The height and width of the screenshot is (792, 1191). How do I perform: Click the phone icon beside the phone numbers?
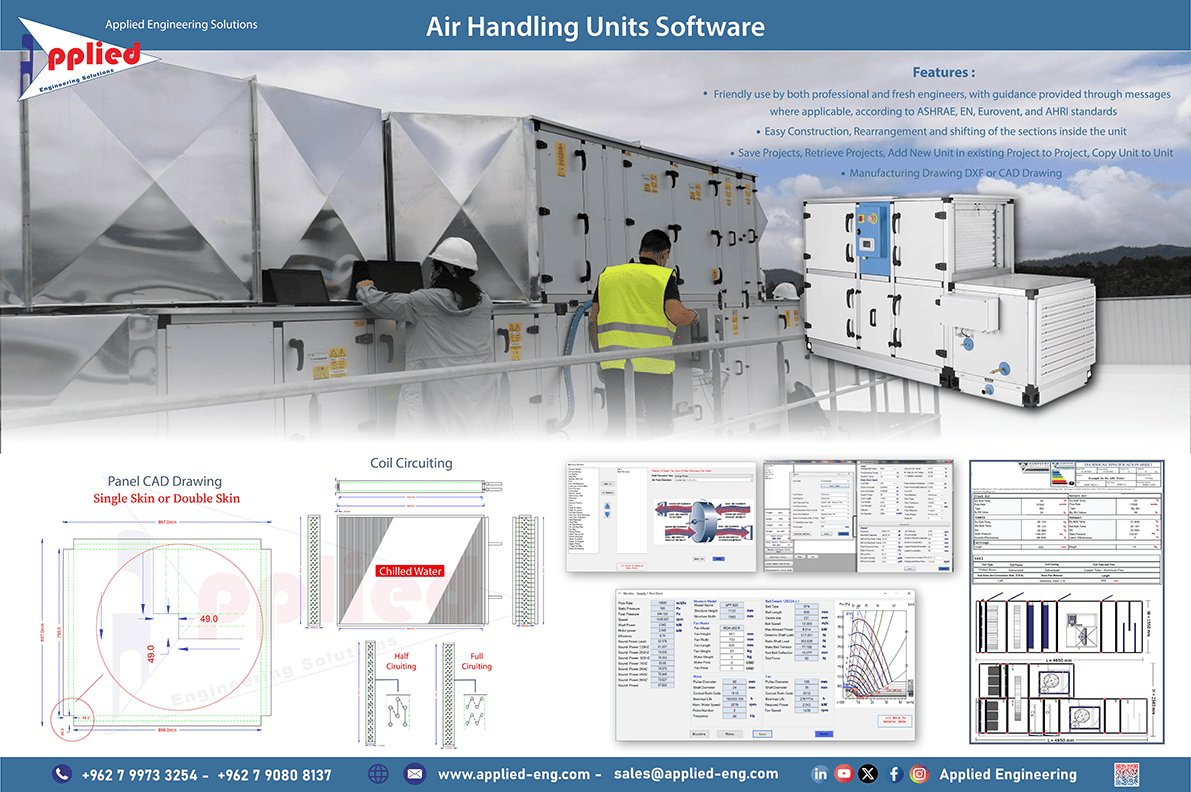pyautogui.click(x=62, y=773)
